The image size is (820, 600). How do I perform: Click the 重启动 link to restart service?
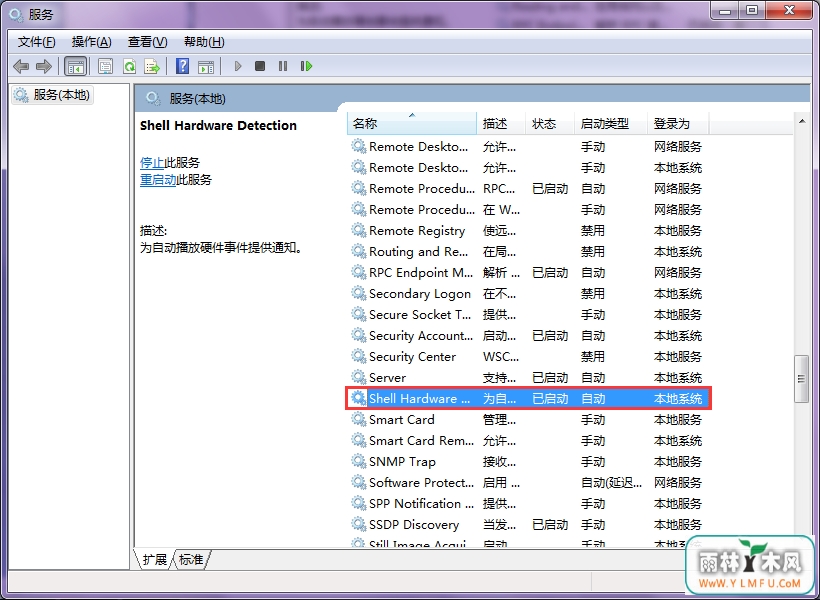[158, 180]
